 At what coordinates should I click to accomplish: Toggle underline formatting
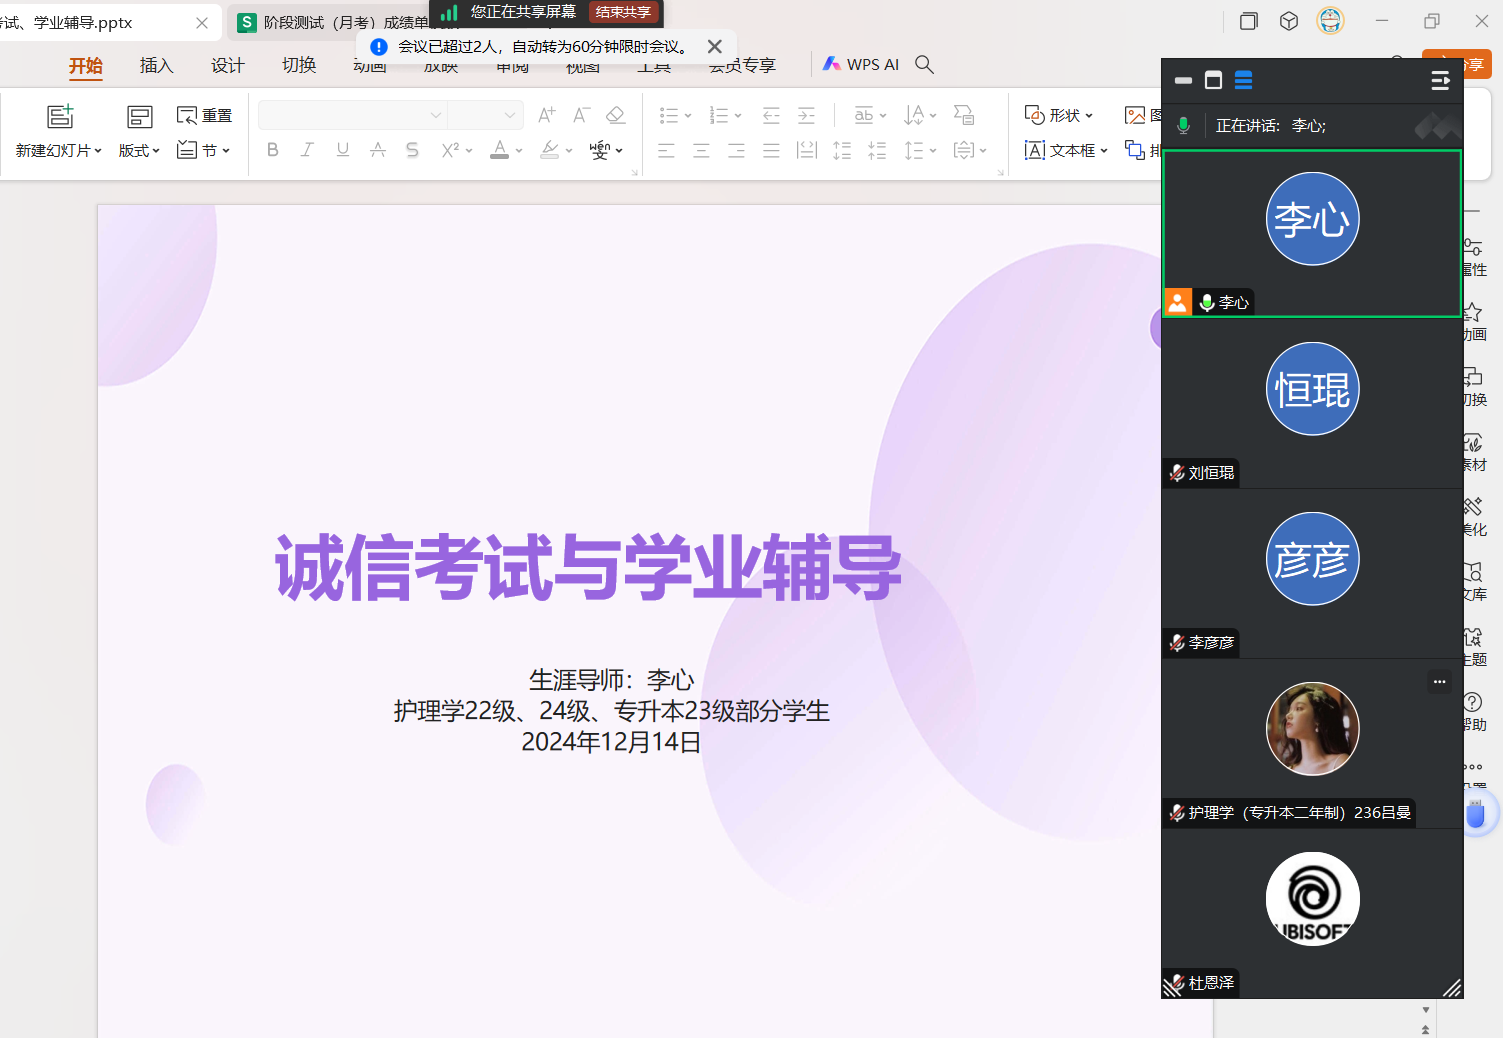point(343,150)
